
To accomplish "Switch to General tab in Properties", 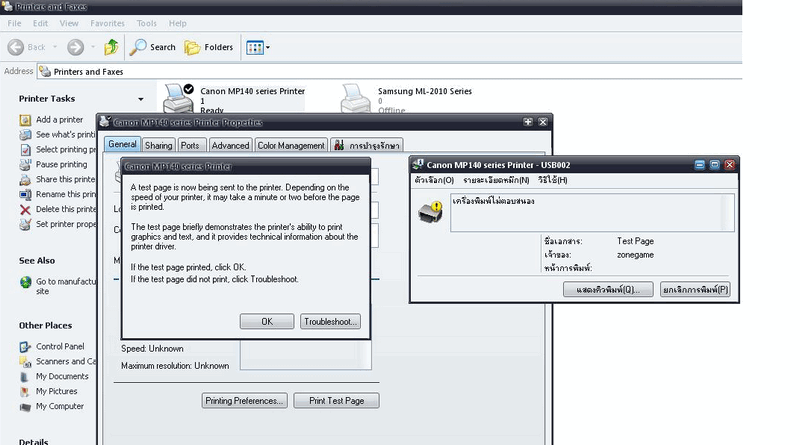I will pos(122,144).
